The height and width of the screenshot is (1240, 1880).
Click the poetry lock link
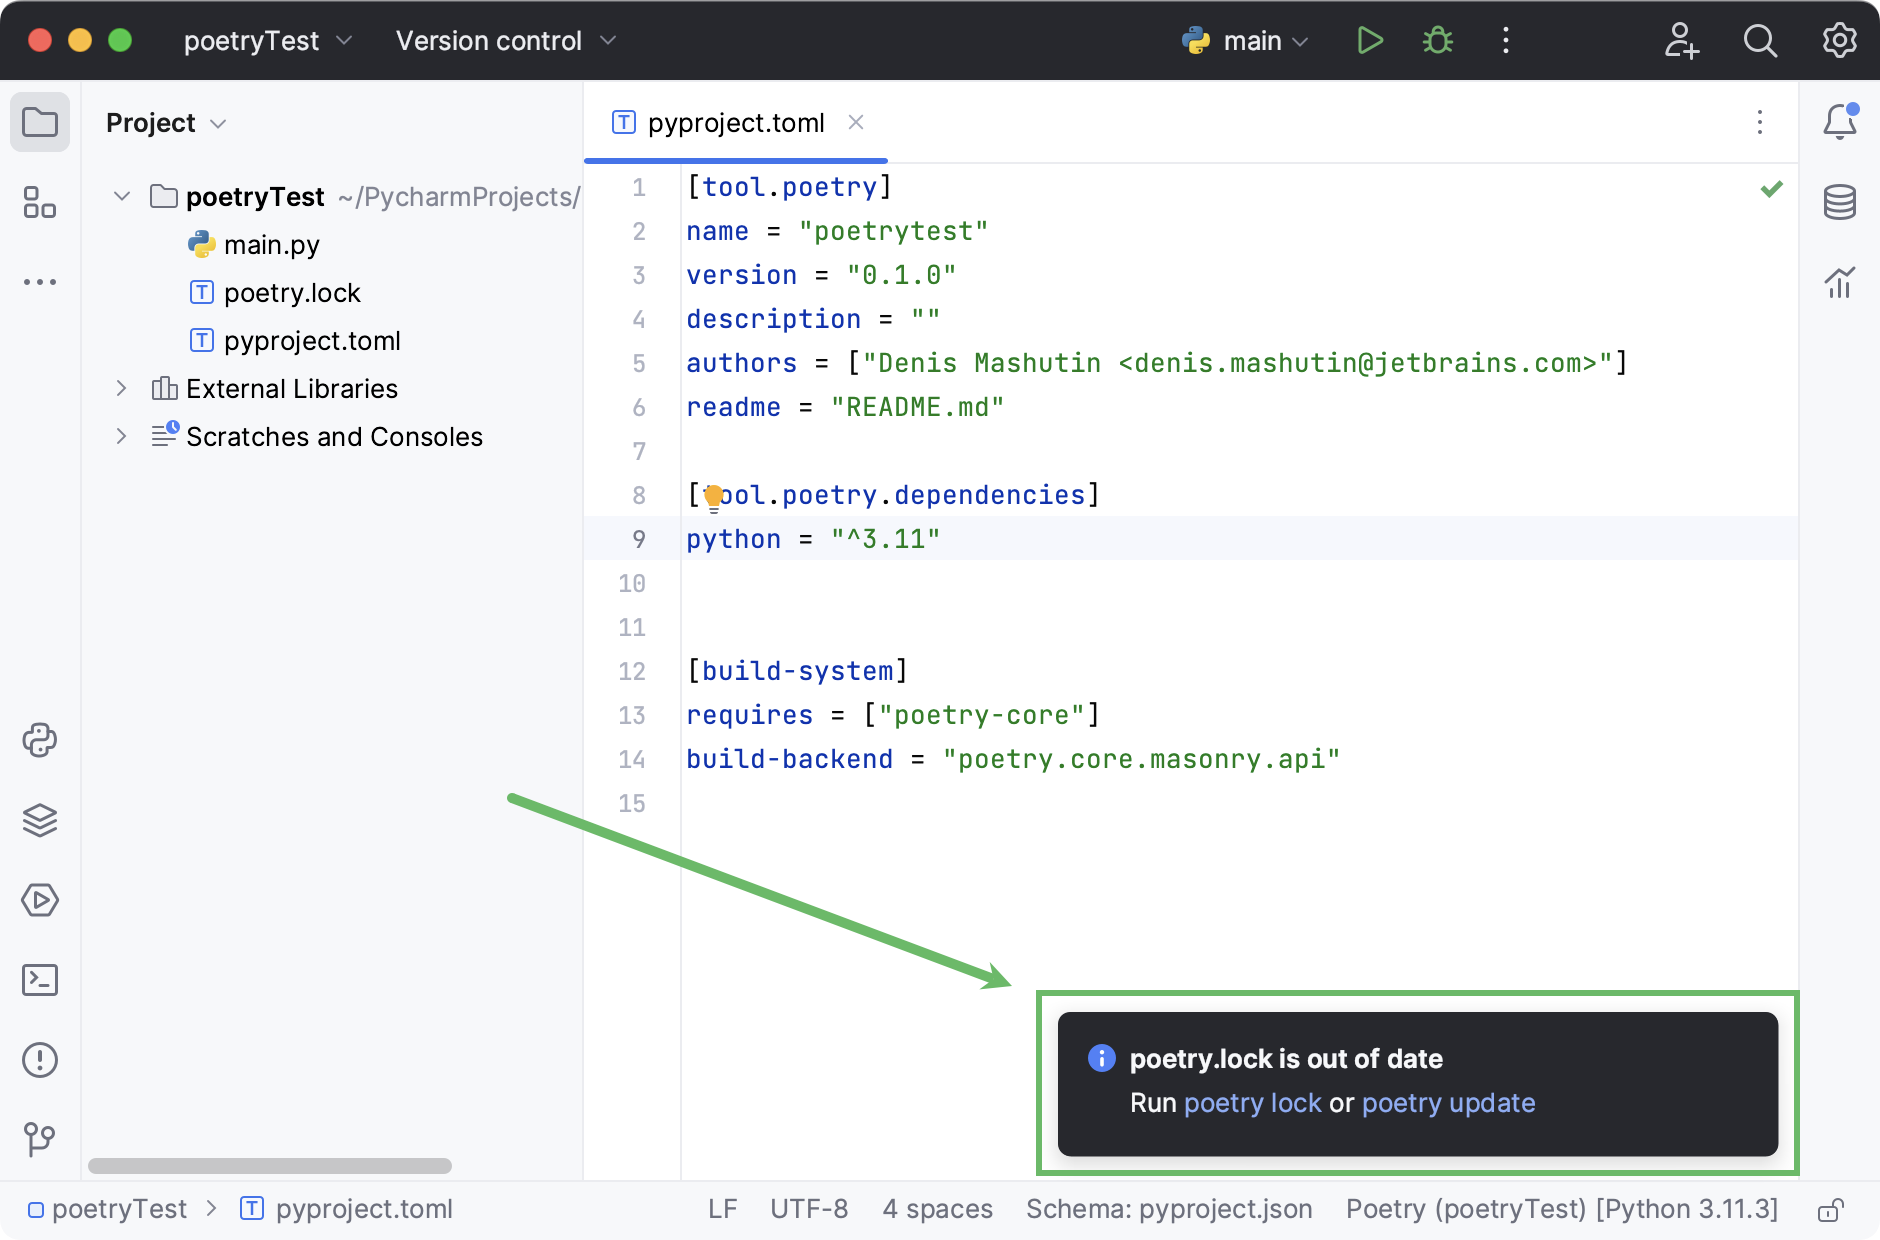point(1252,1103)
